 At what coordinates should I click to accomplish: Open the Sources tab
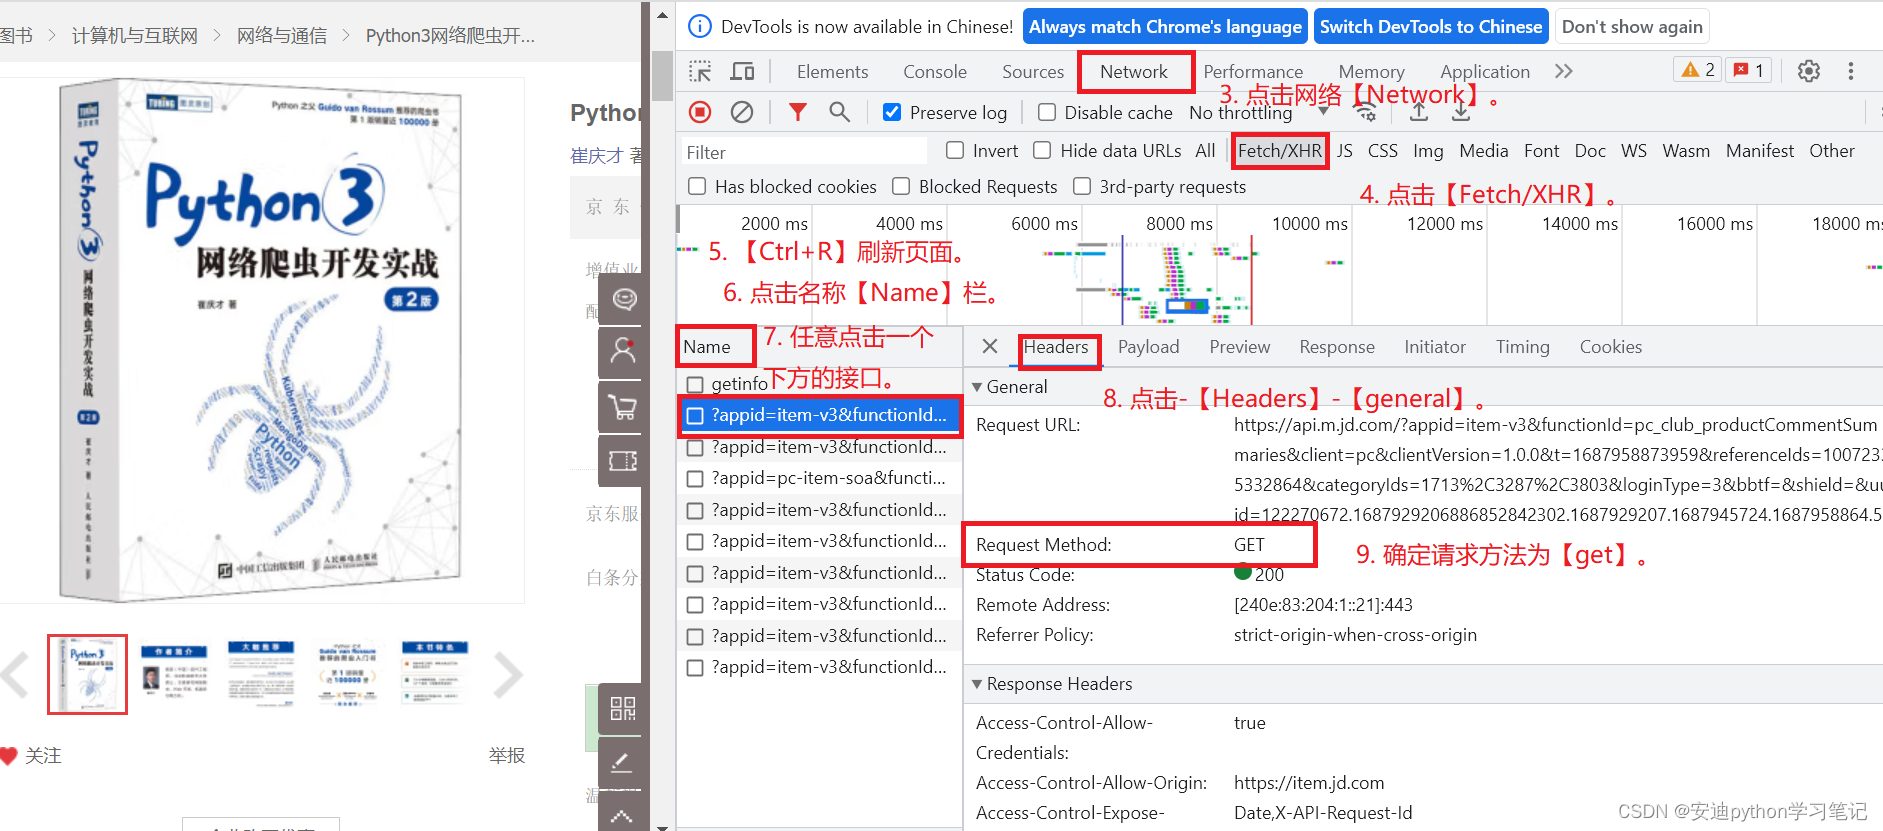tap(1033, 71)
